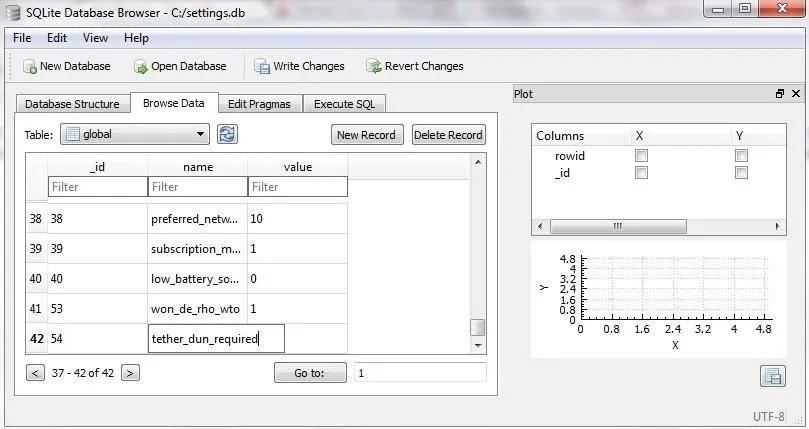Click the name column filter field
Screen dimensions: 809x429
pyautogui.click(x=198, y=186)
